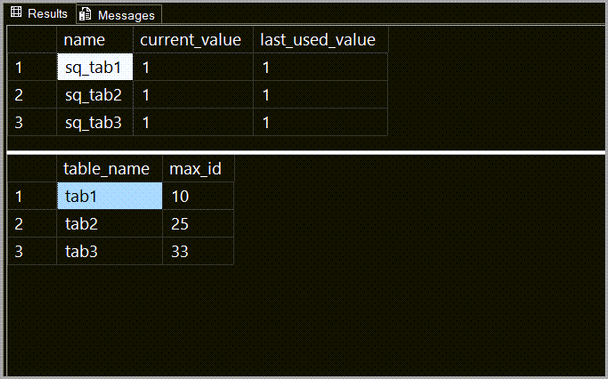The image size is (608, 379).
Task: Click the name column header
Action: pyautogui.click(x=95, y=40)
